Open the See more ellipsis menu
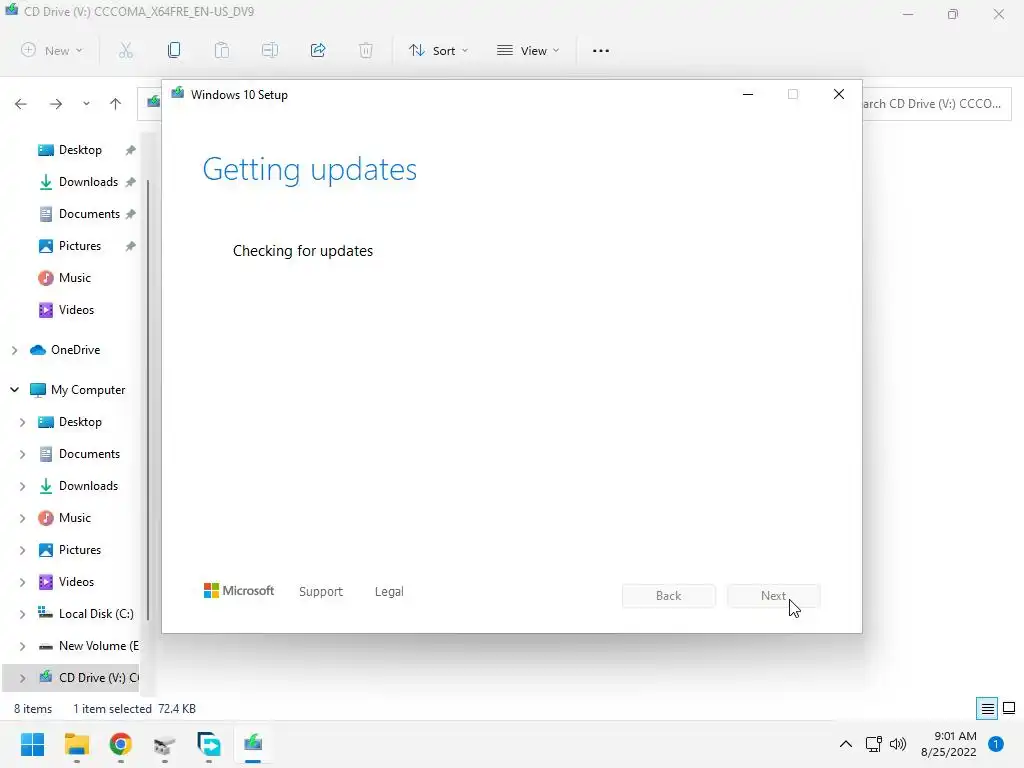Image resolution: width=1024 pixels, height=768 pixels. click(x=601, y=50)
